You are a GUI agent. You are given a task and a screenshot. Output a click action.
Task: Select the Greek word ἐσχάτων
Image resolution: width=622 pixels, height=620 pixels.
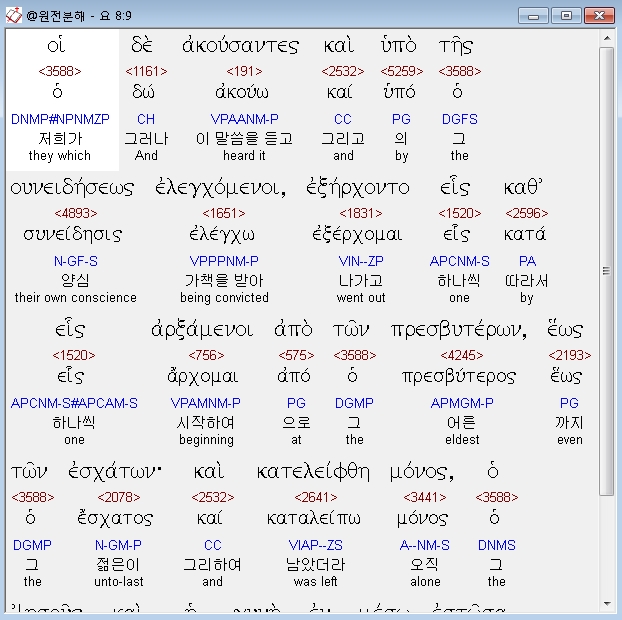(115, 472)
